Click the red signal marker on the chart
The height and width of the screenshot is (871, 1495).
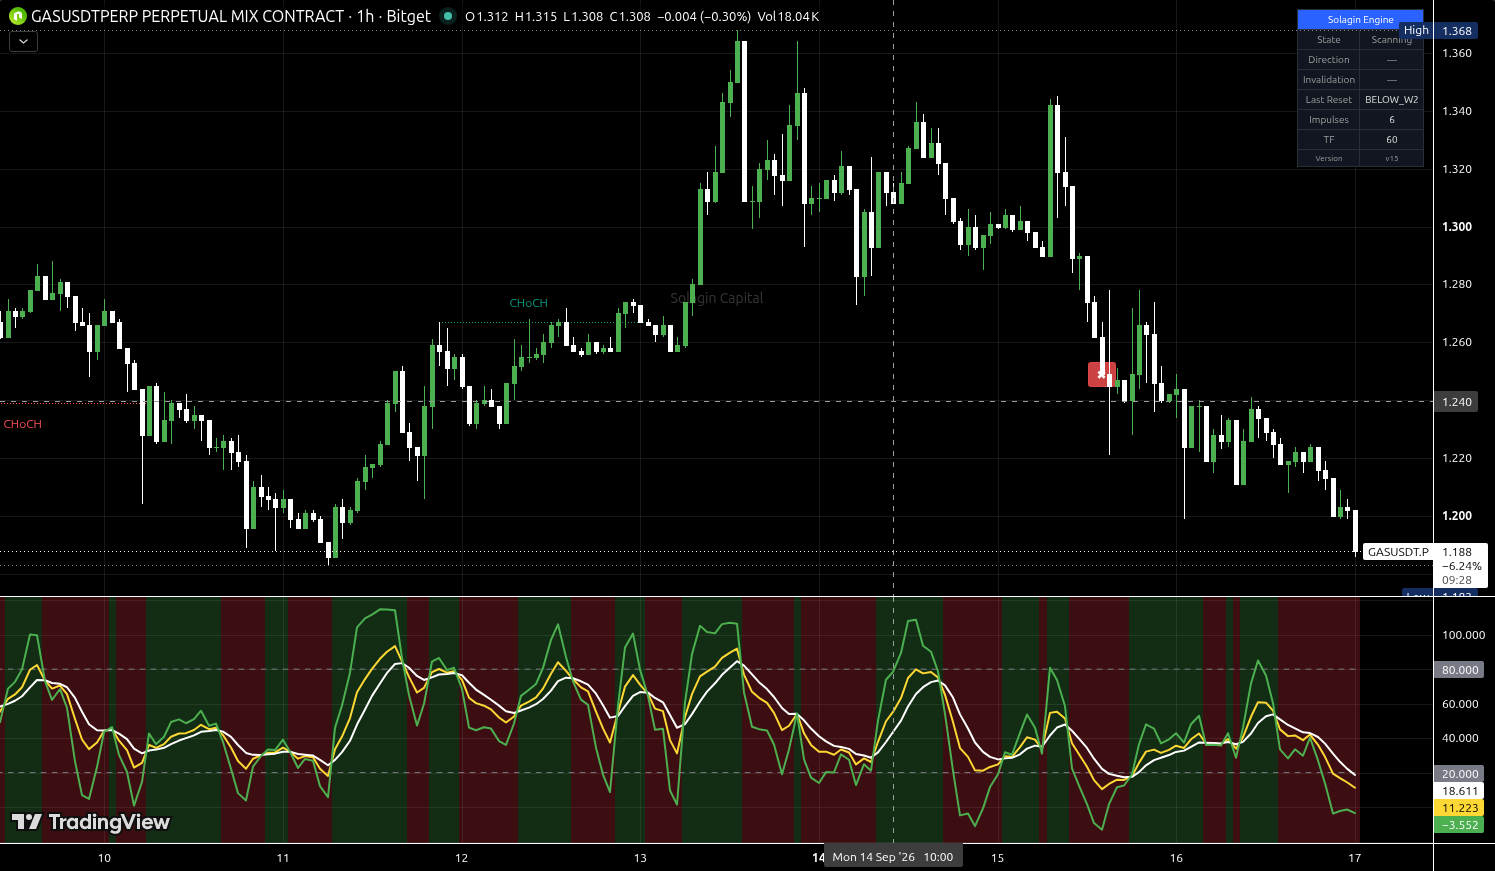tap(1101, 374)
